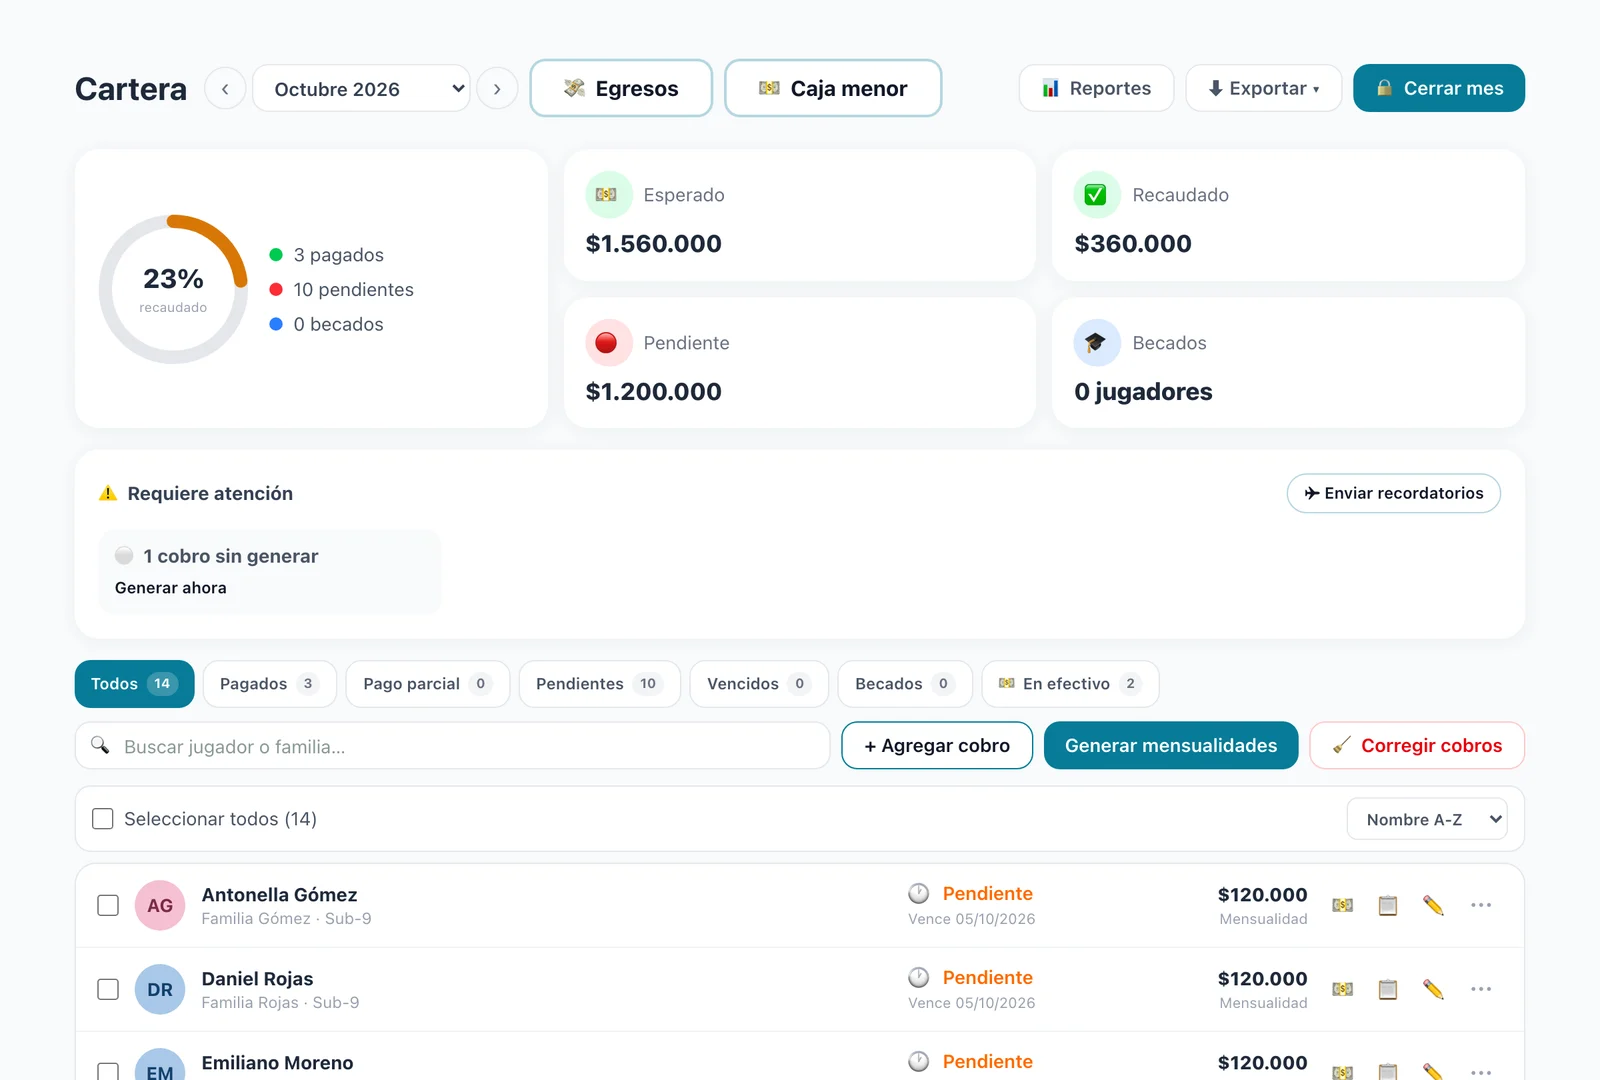
Task: Click the Cerrar mes button
Action: point(1439,88)
